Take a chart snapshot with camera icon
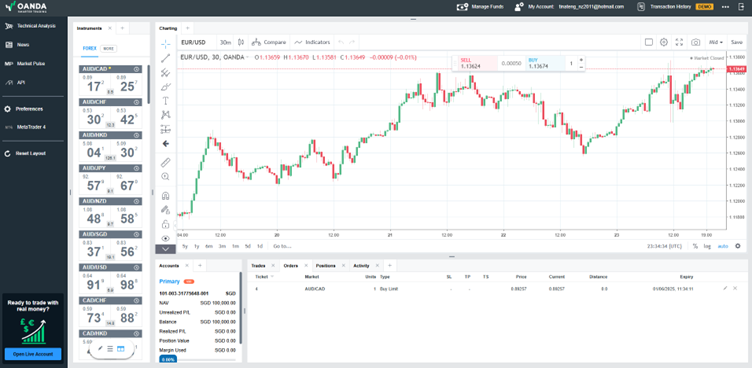 pos(695,42)
